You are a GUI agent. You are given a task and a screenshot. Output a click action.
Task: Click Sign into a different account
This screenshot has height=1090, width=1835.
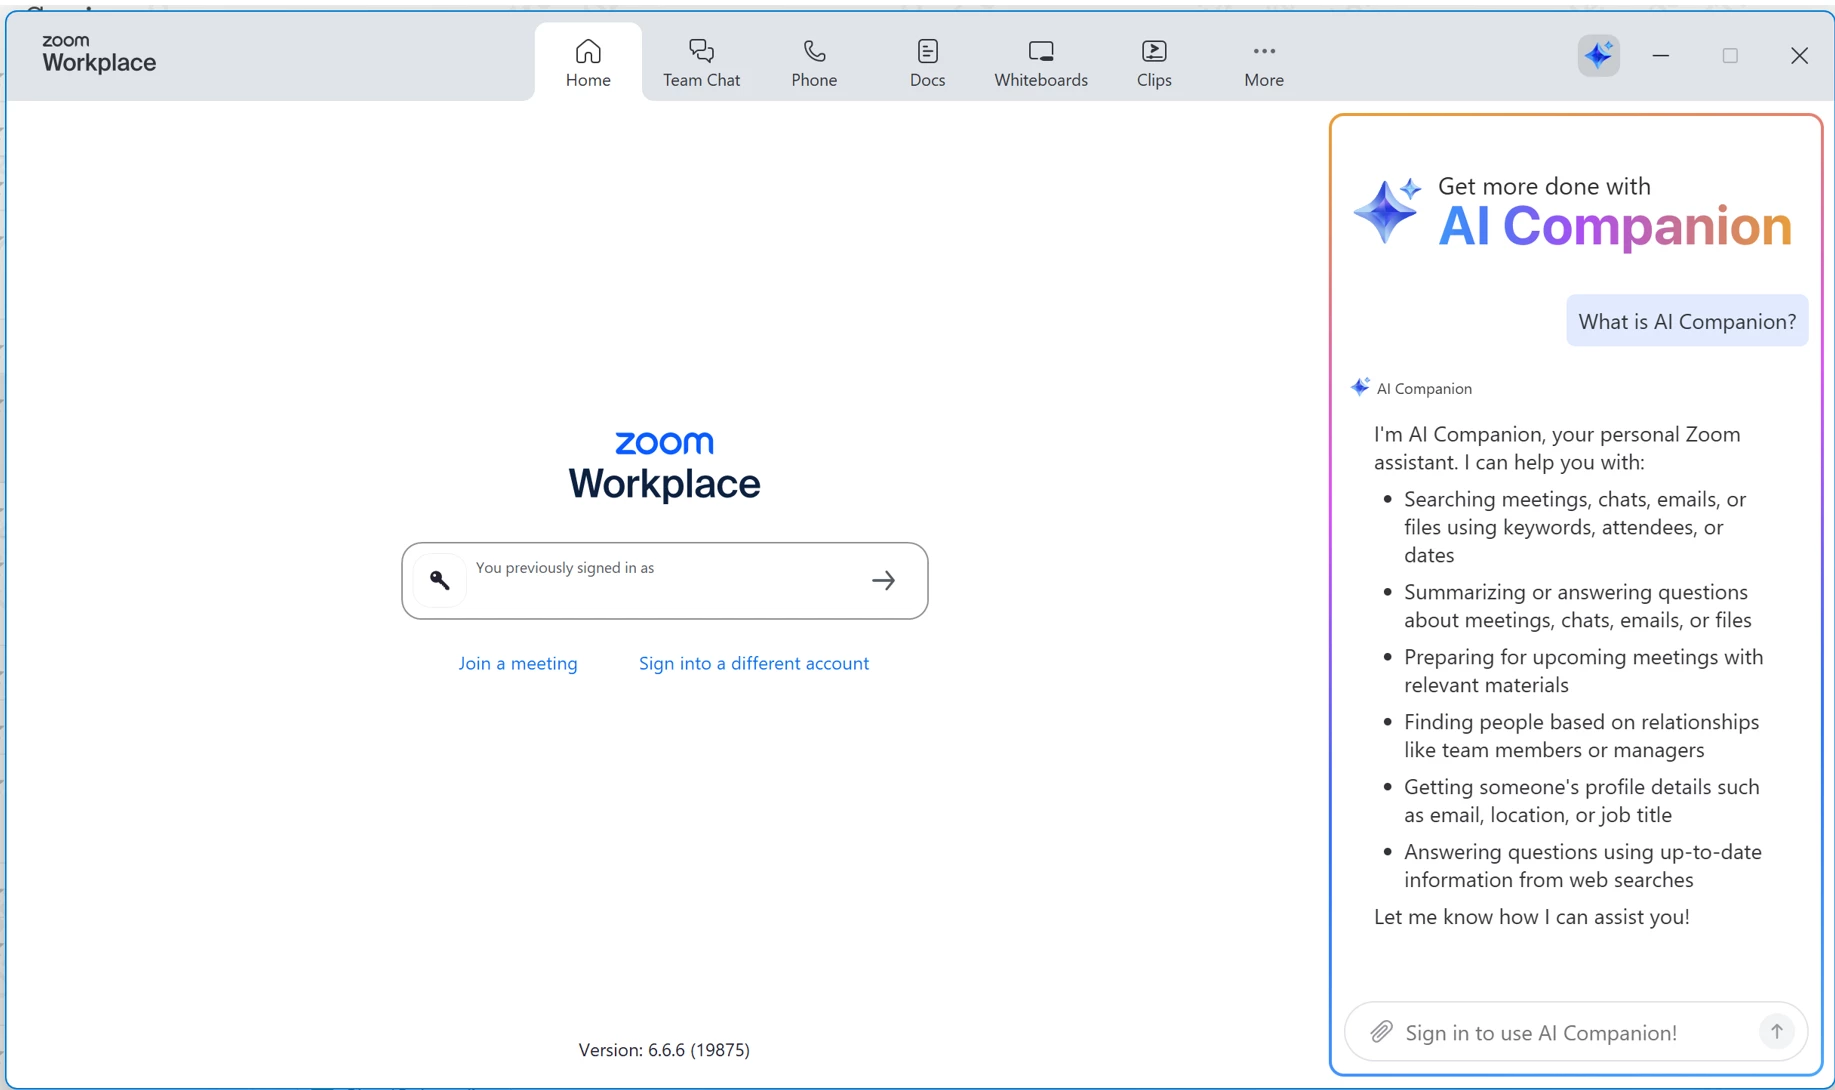pos(754,663)
